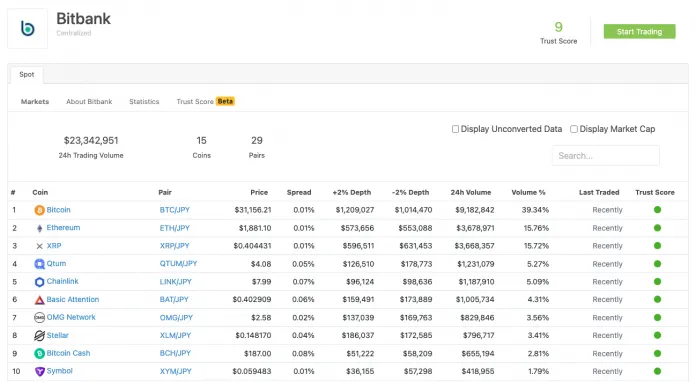
Task: Click green trust score dot for Qtum
Action: pyautogui.click(x=657, y=264)
